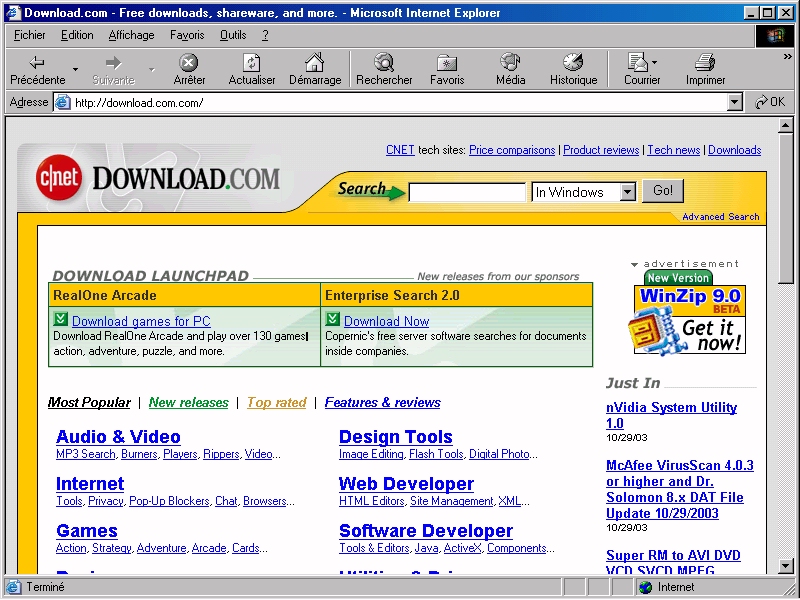Open the 'In Windows' search scope dropdown

pyautogui.click(x=628, y=192)
